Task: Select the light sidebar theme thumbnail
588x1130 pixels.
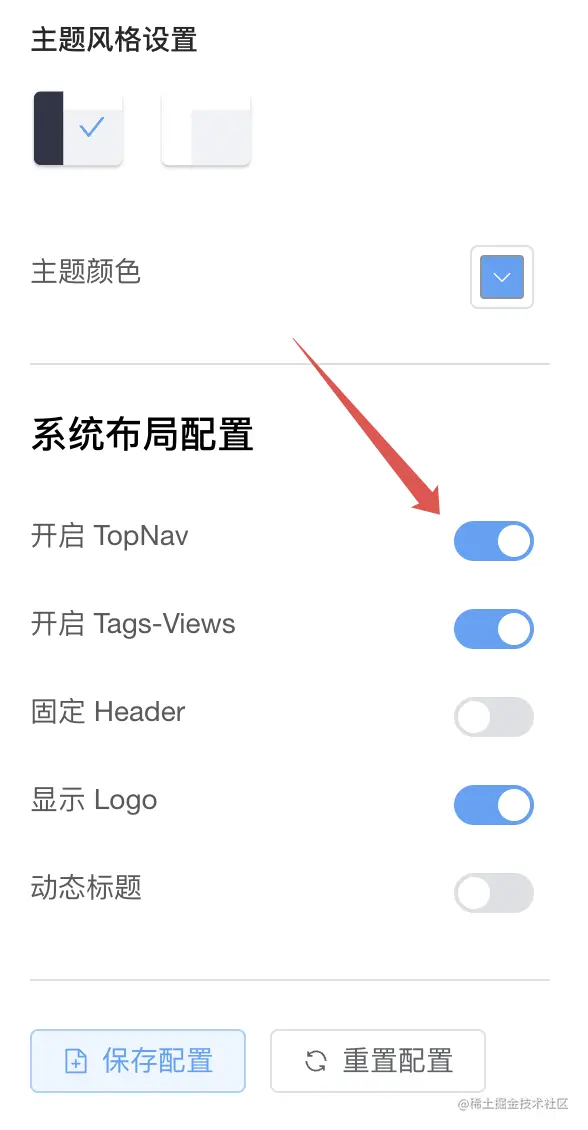Action: coord(206,128)
